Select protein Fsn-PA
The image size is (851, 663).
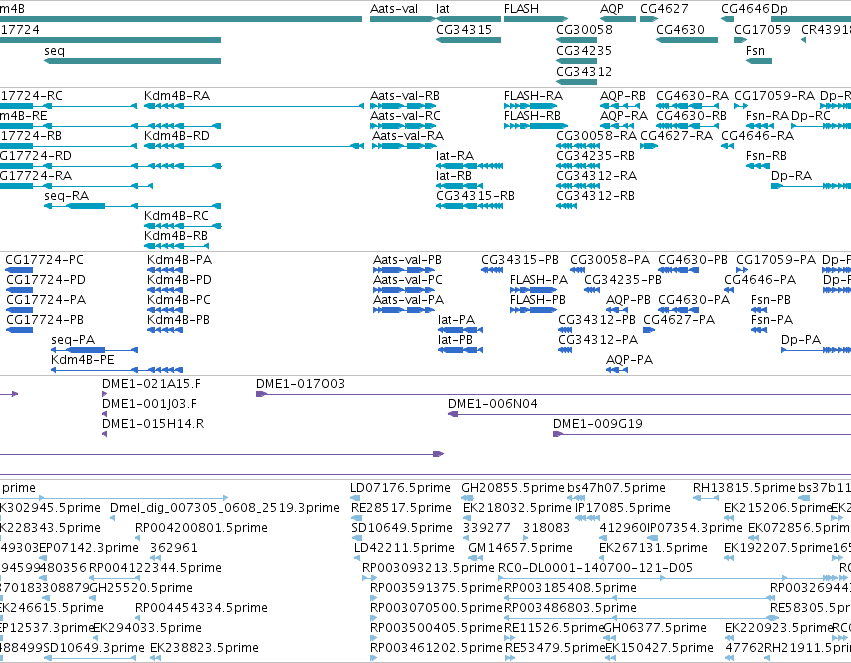coord(772,320)
